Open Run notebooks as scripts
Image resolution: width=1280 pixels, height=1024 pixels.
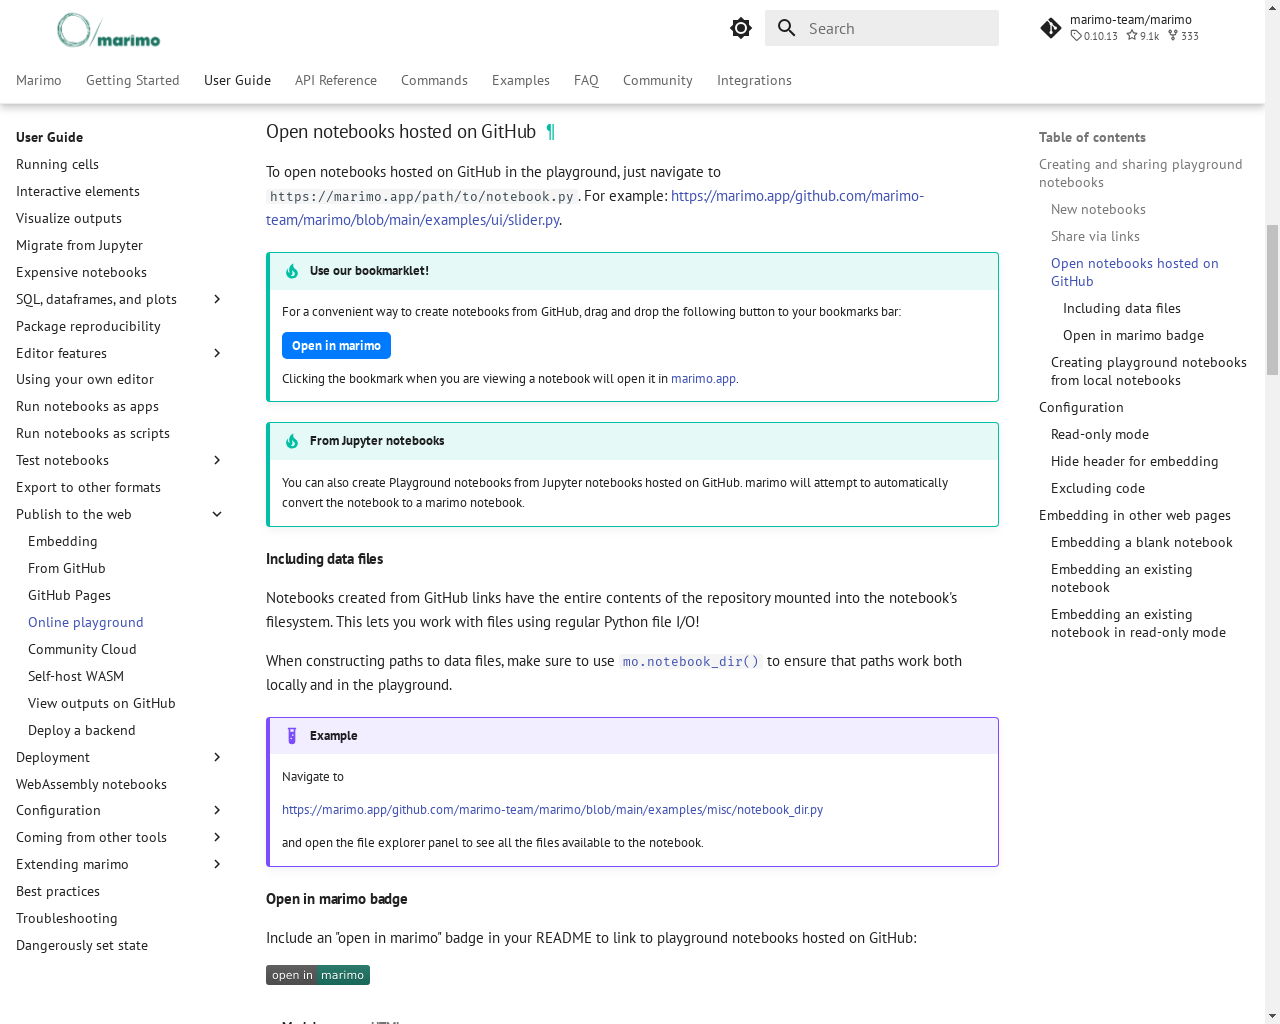point(93,433)
